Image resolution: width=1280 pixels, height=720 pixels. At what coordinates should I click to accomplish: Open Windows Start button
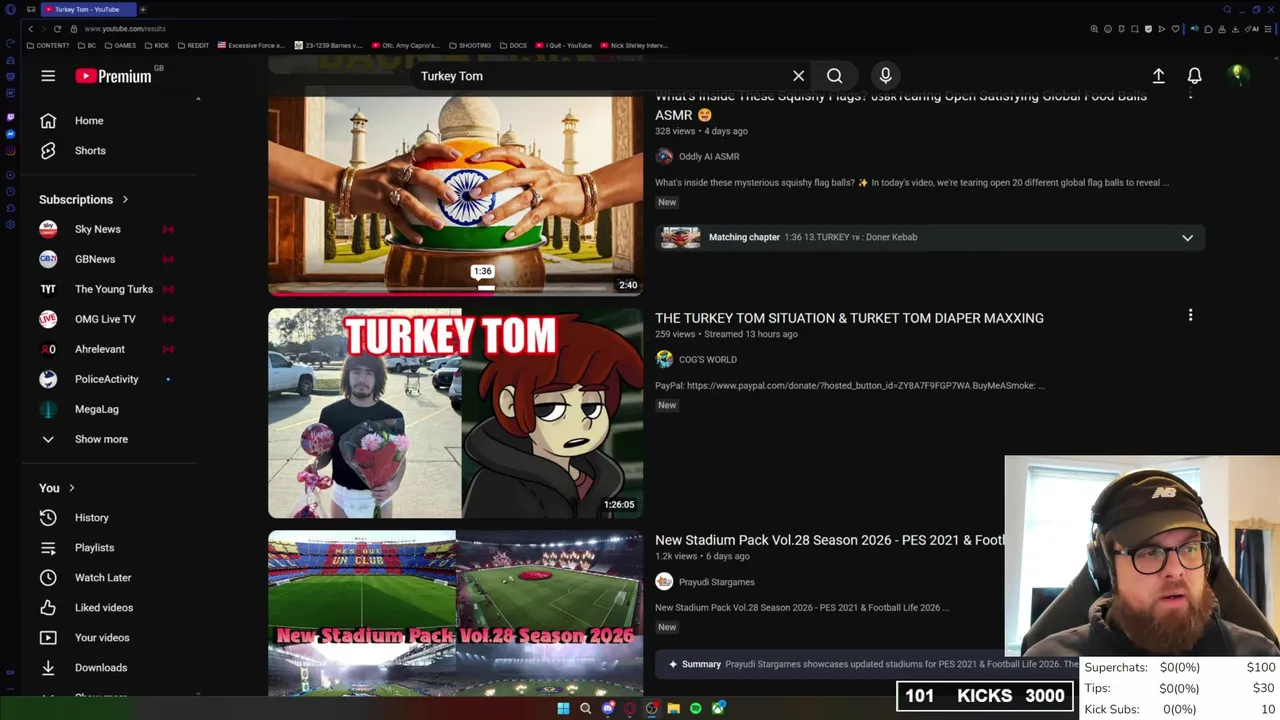563,708
